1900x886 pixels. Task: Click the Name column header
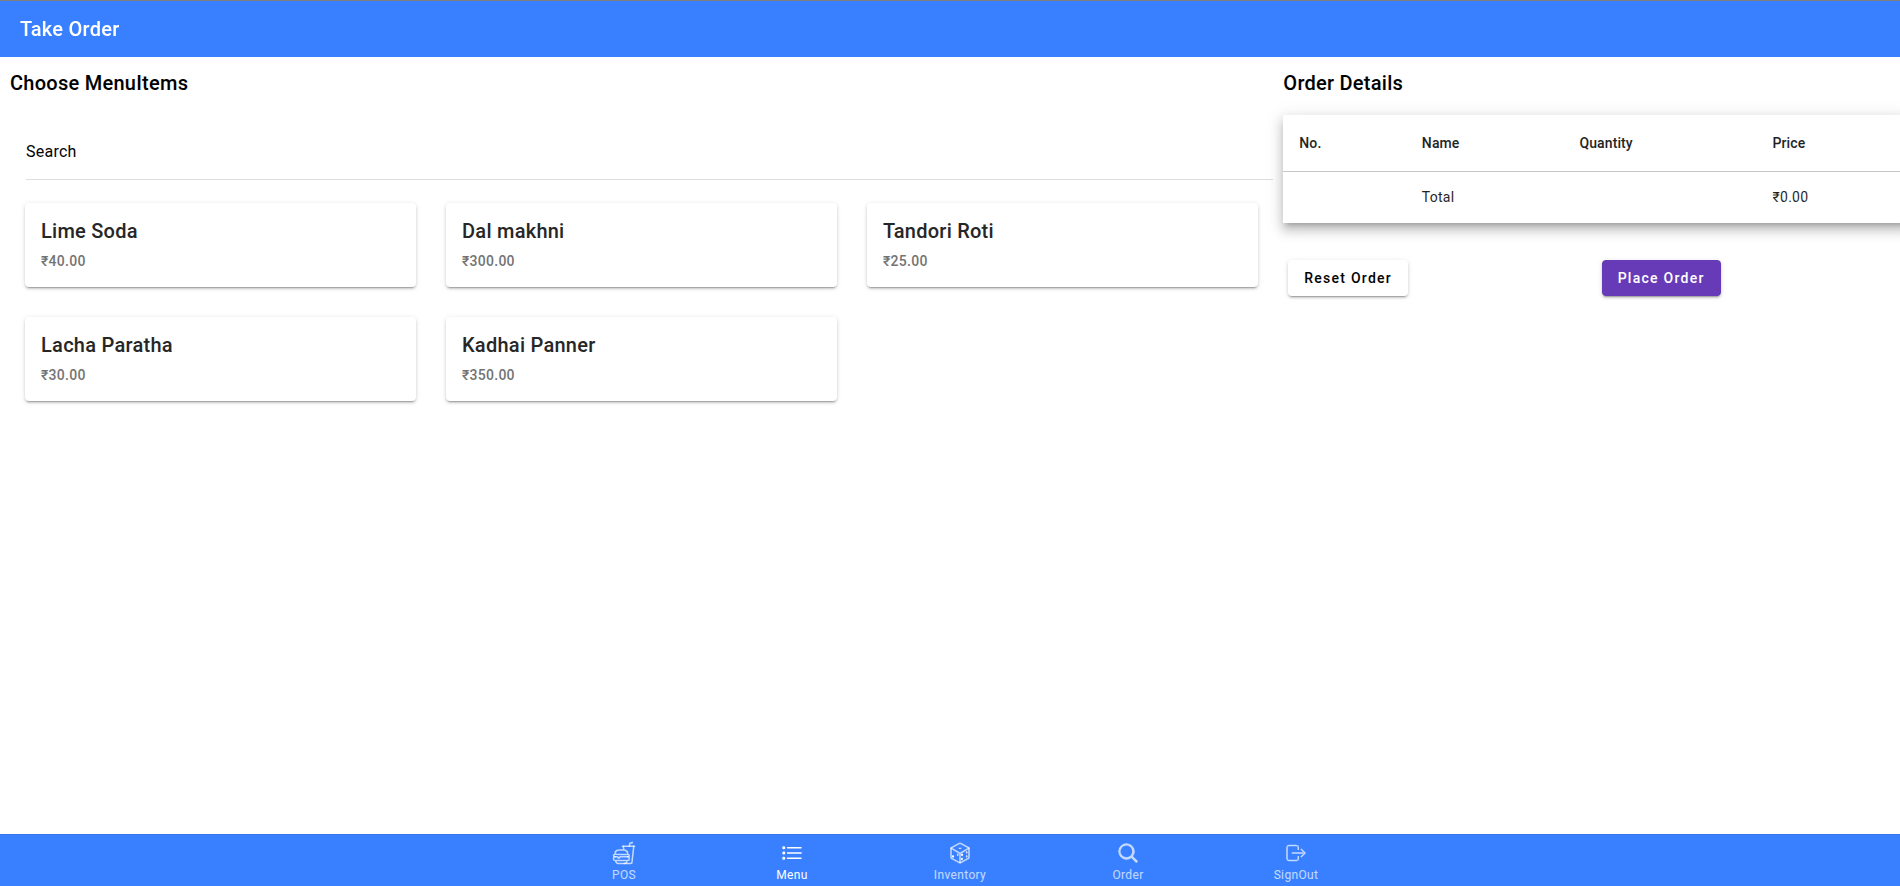pyautogui.click(x=1440, y=143)
